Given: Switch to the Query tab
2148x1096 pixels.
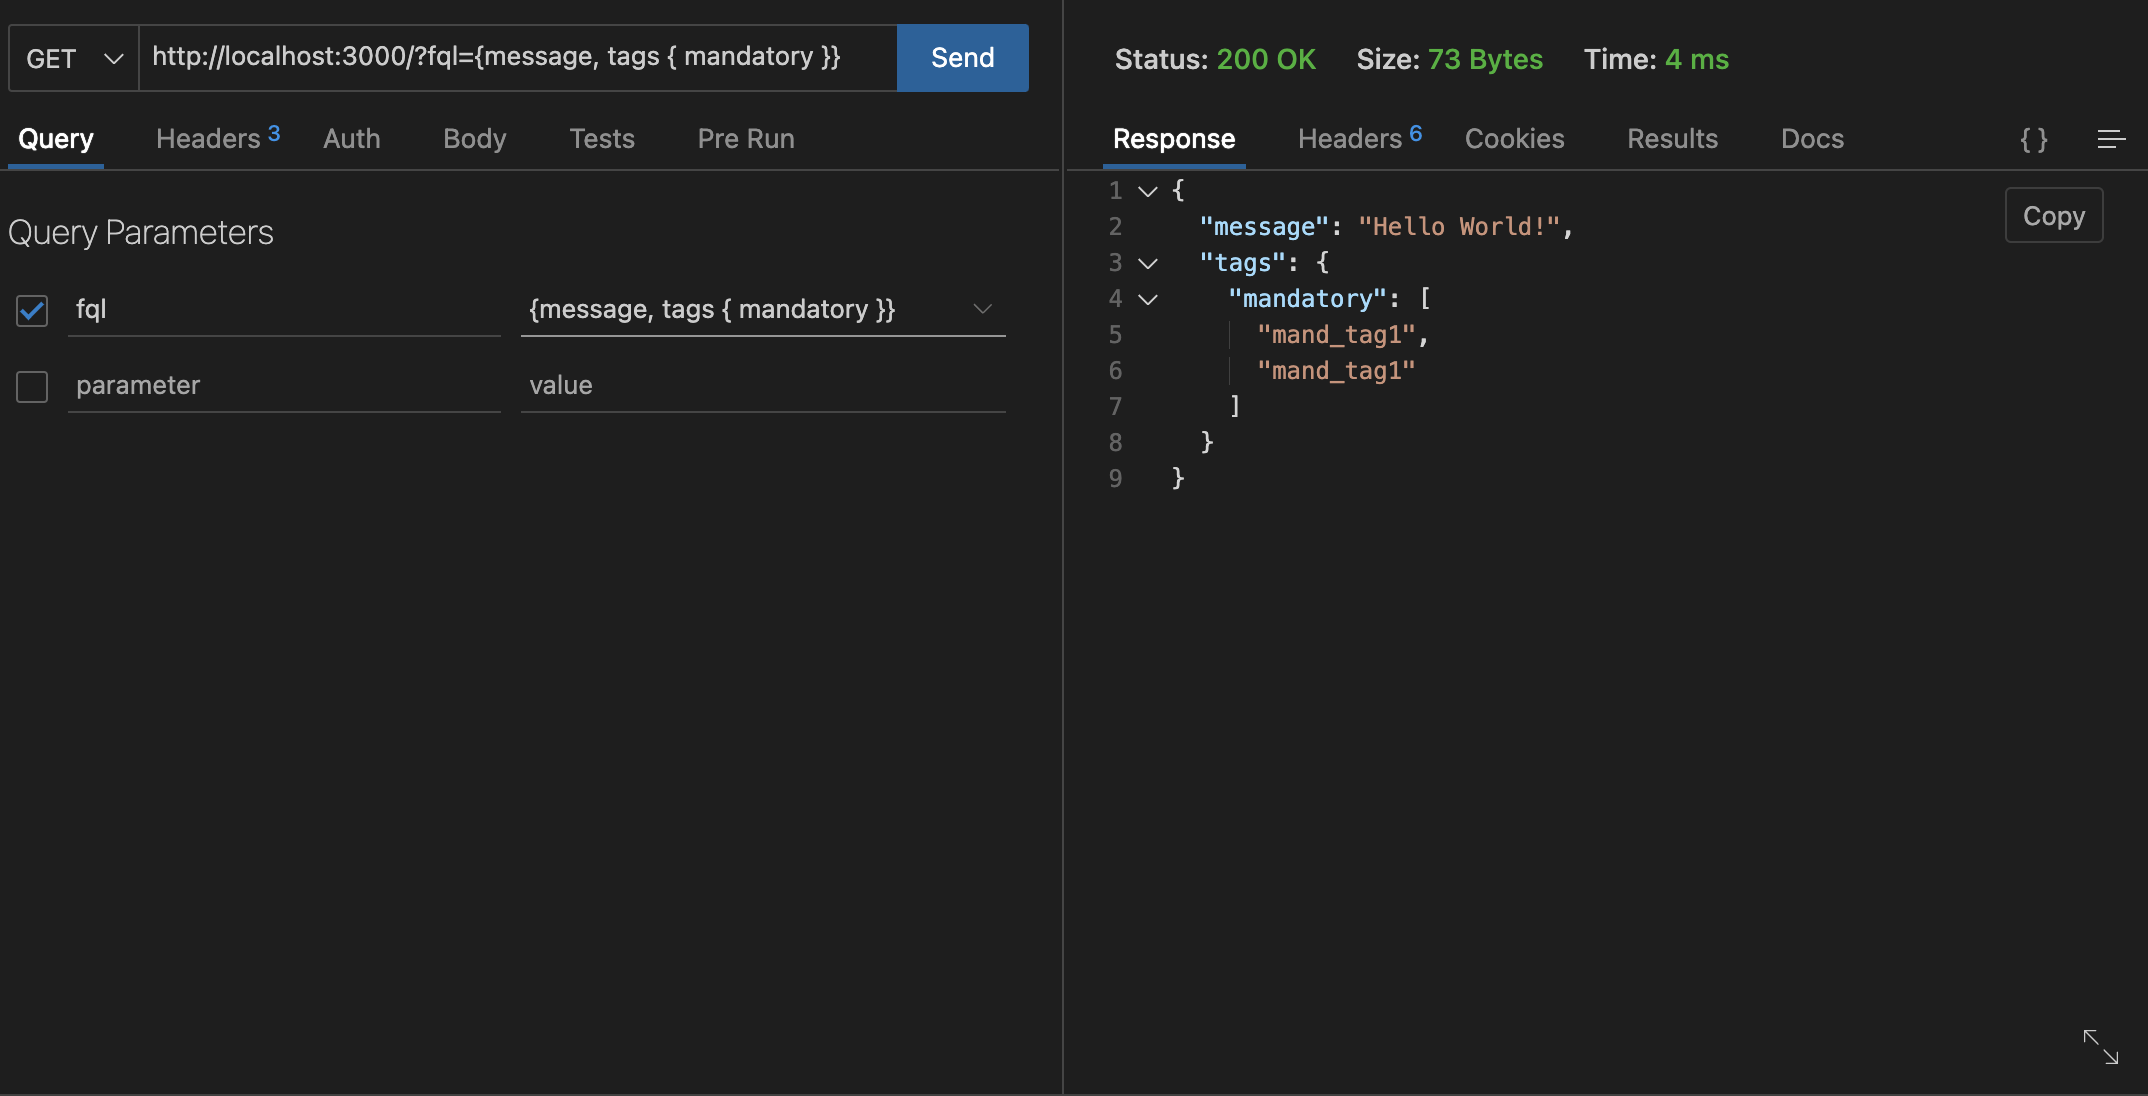Looking at the screenshot, I should click(56, 139).
